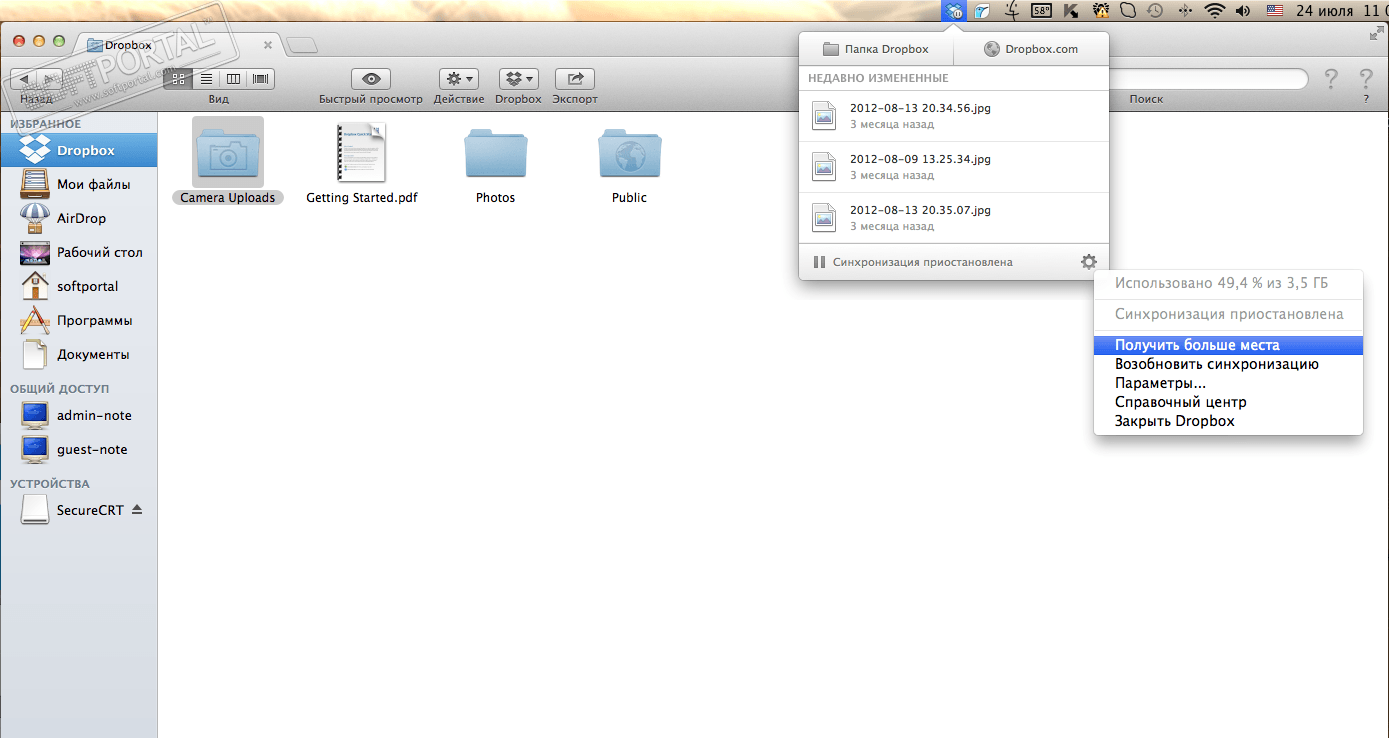Click the Kaspersky K menu bar icon

tap(1071, 11)
